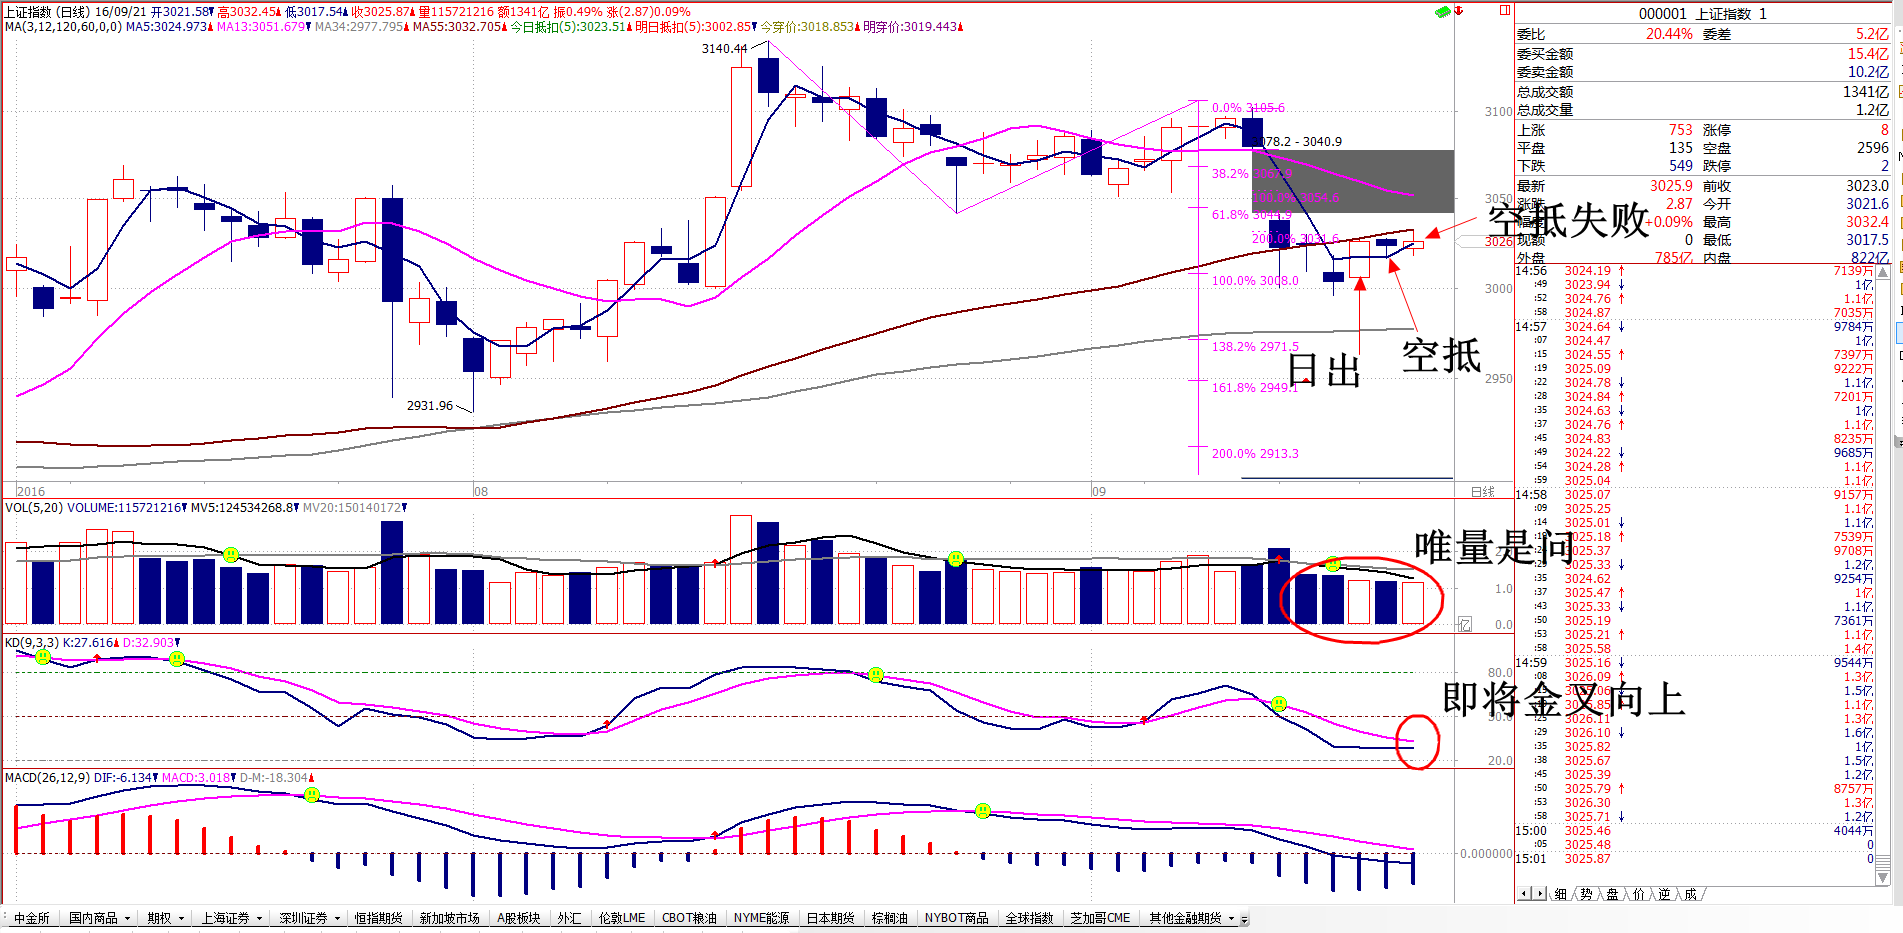Open the 期权 dropdown arrow
Viewport: 1903px width, 933px height.
point(181,918)
